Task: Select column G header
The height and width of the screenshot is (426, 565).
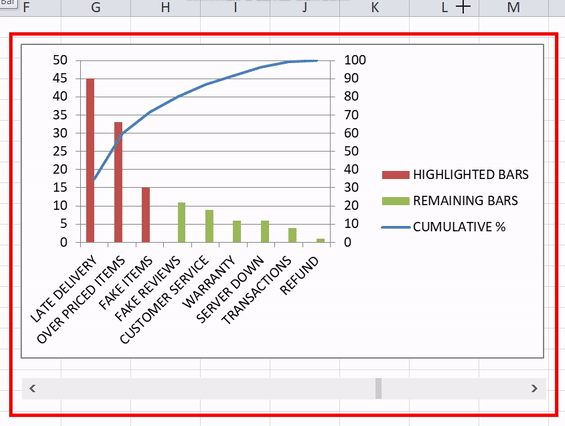Action: (x=96, y=8)
